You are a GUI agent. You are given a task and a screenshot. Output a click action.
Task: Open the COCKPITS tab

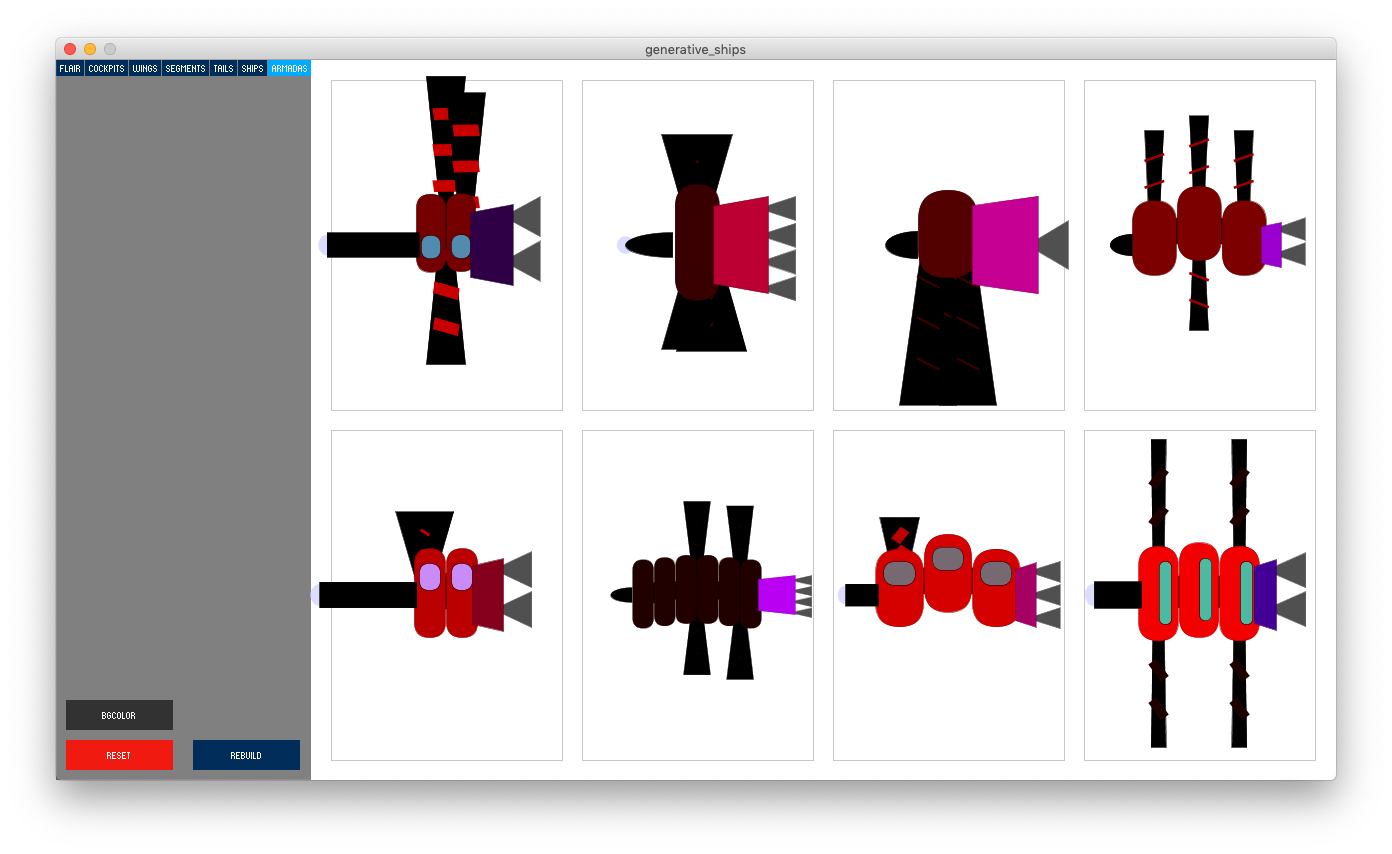point(106,68)
